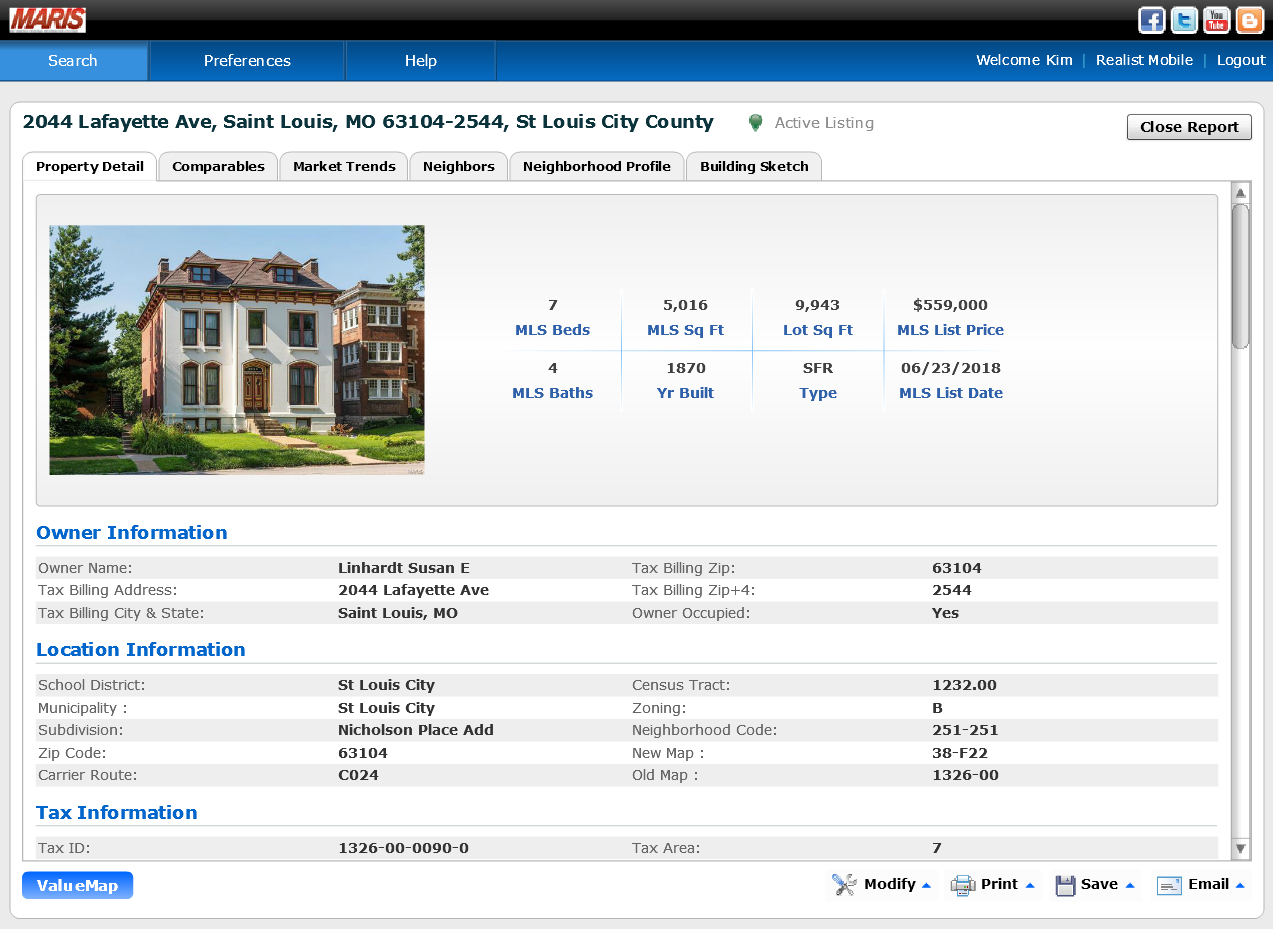1273x929 pixels.
Task: Click the Email envelope icon
Action: pos(1169,885)
